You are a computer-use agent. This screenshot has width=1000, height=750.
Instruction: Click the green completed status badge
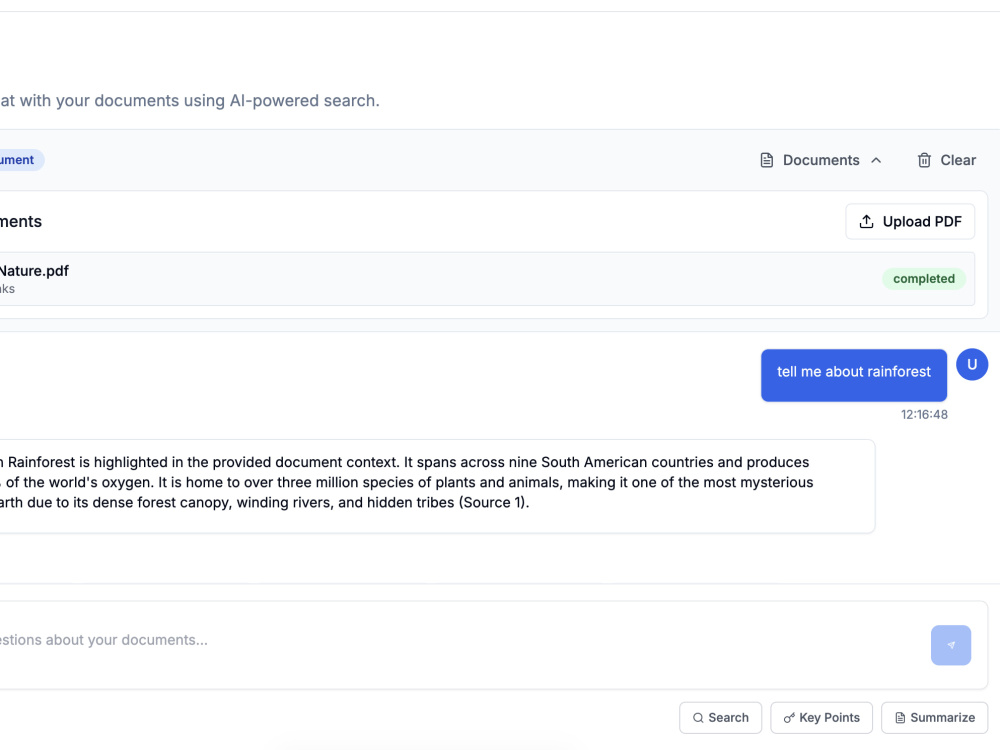coord(923,279)
